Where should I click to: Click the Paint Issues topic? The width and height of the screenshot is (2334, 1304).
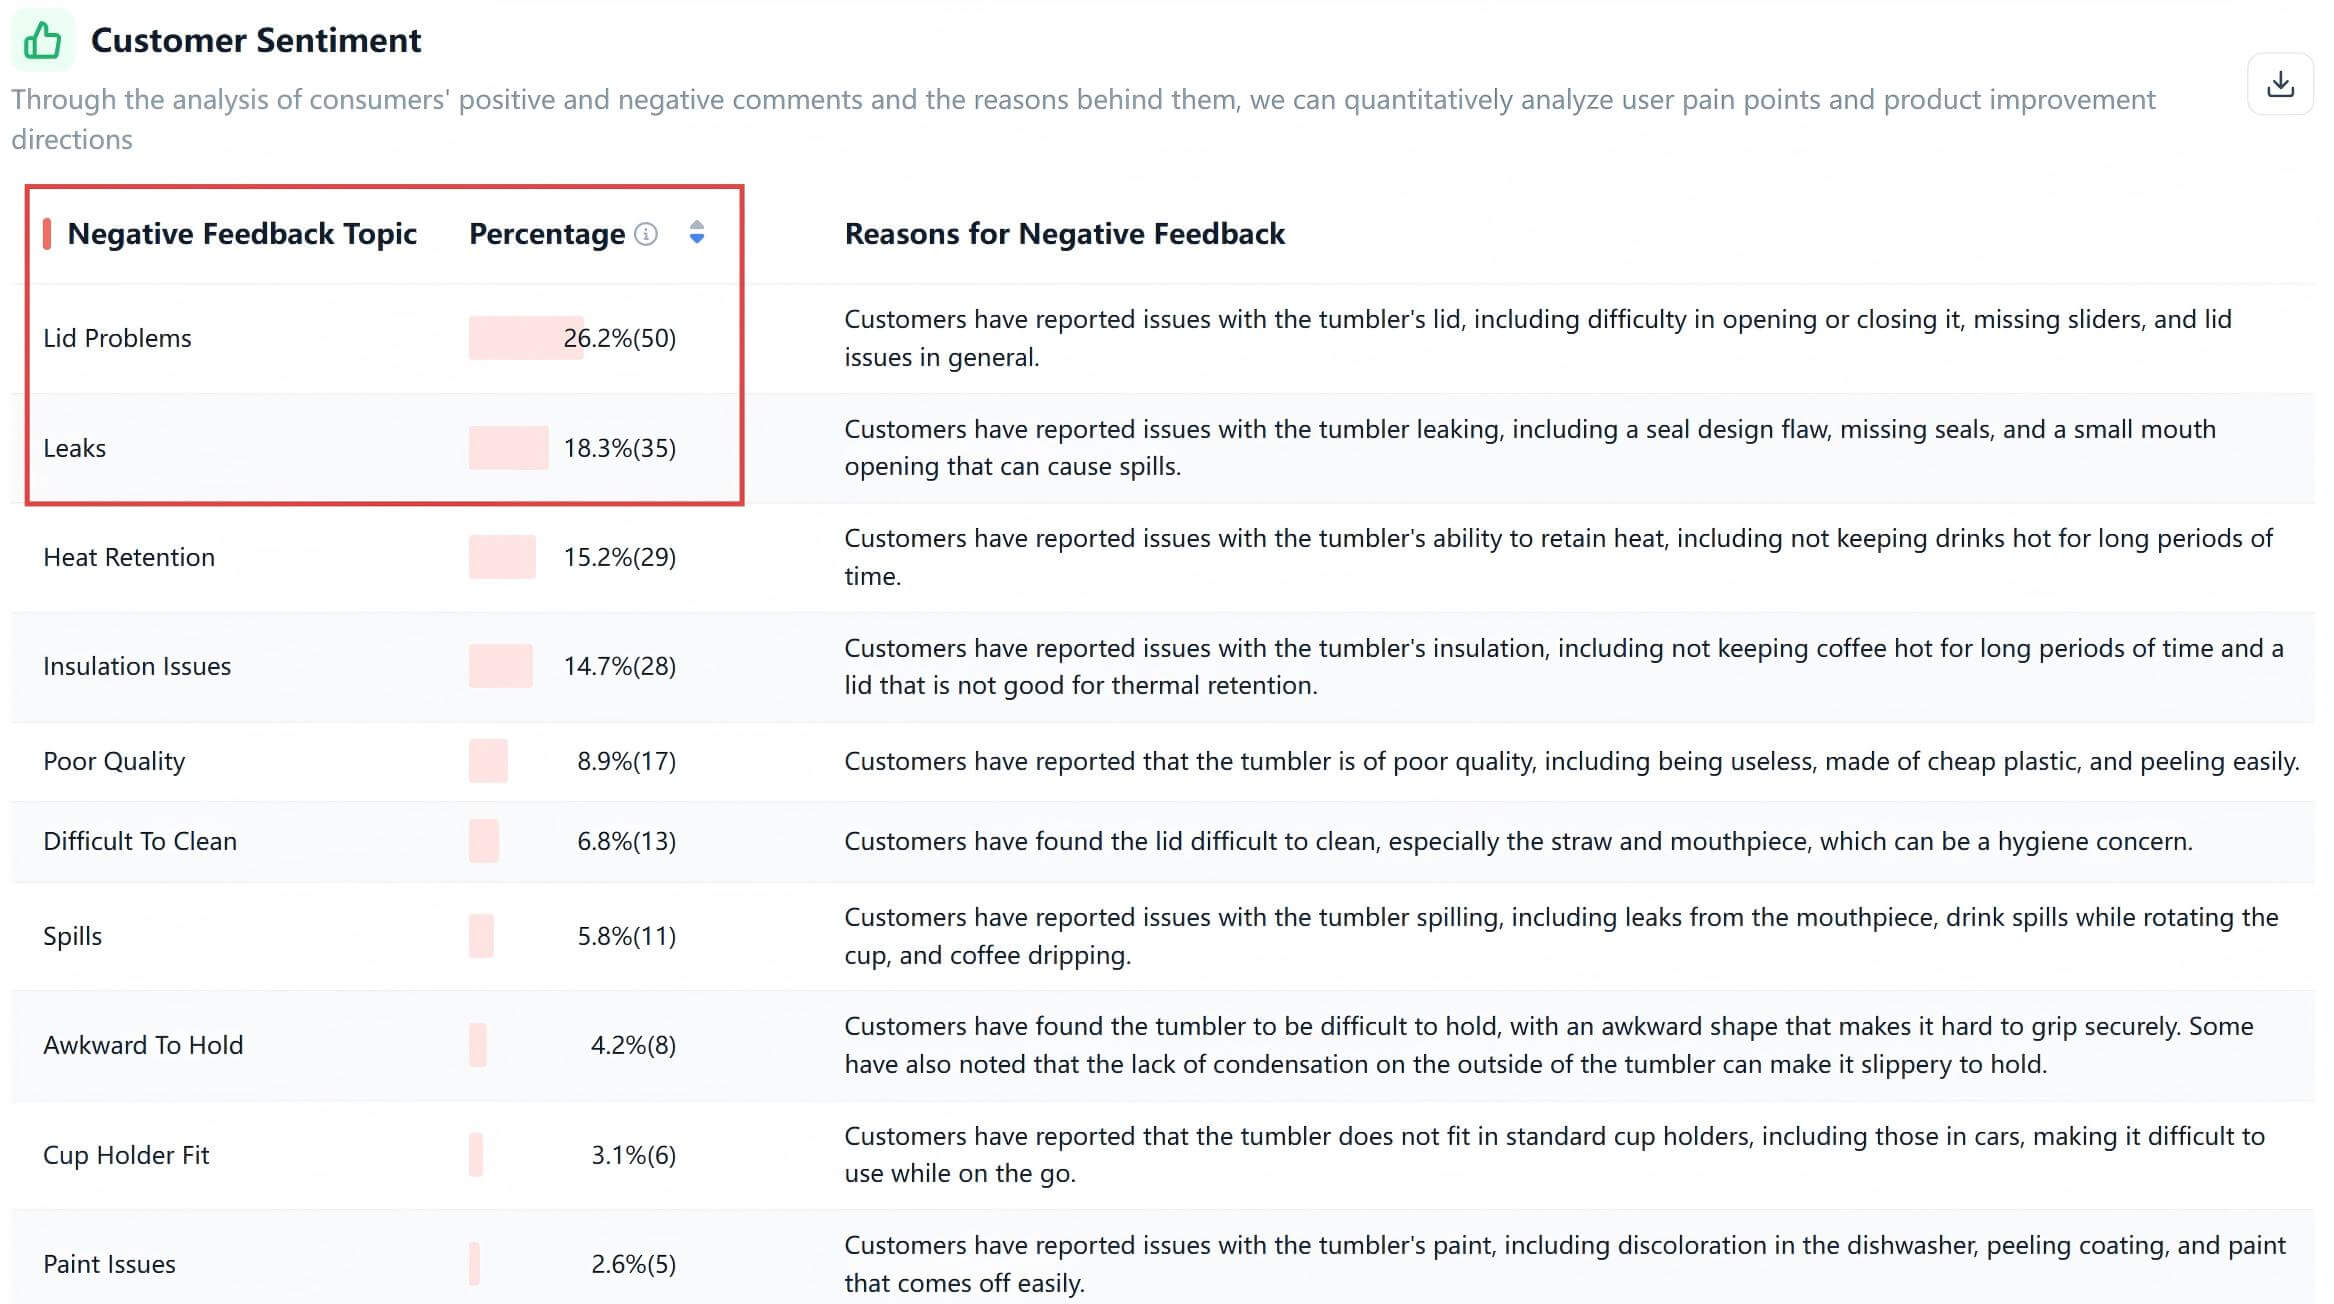click(x=109, y=1264)
